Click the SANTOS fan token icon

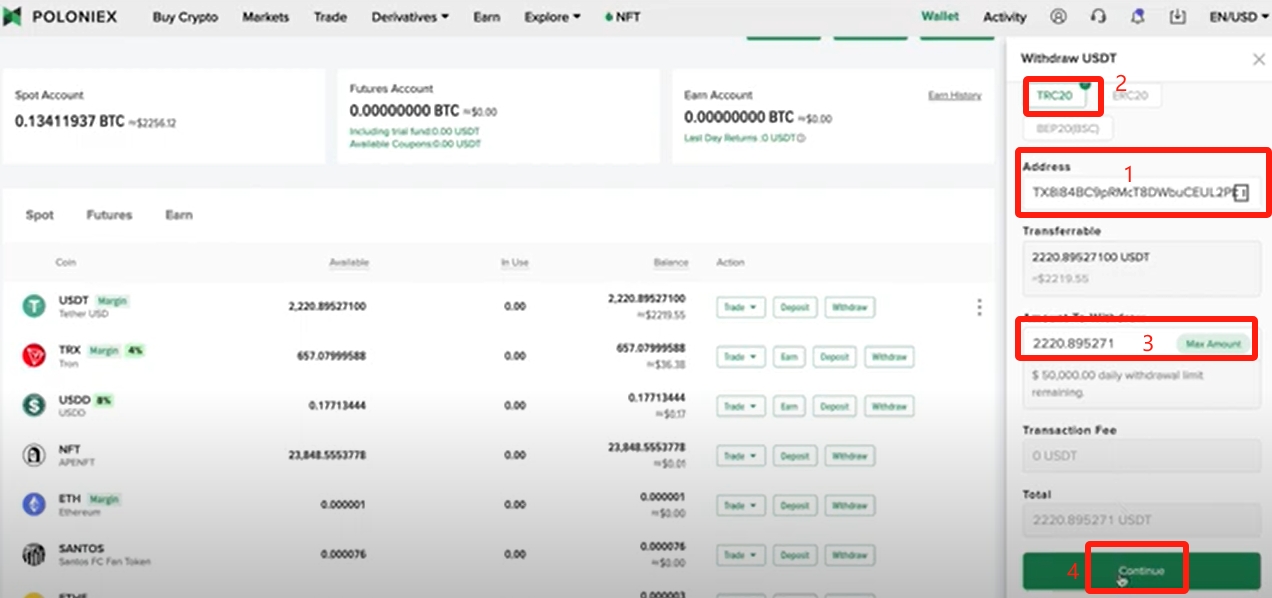tap(34, 554)
